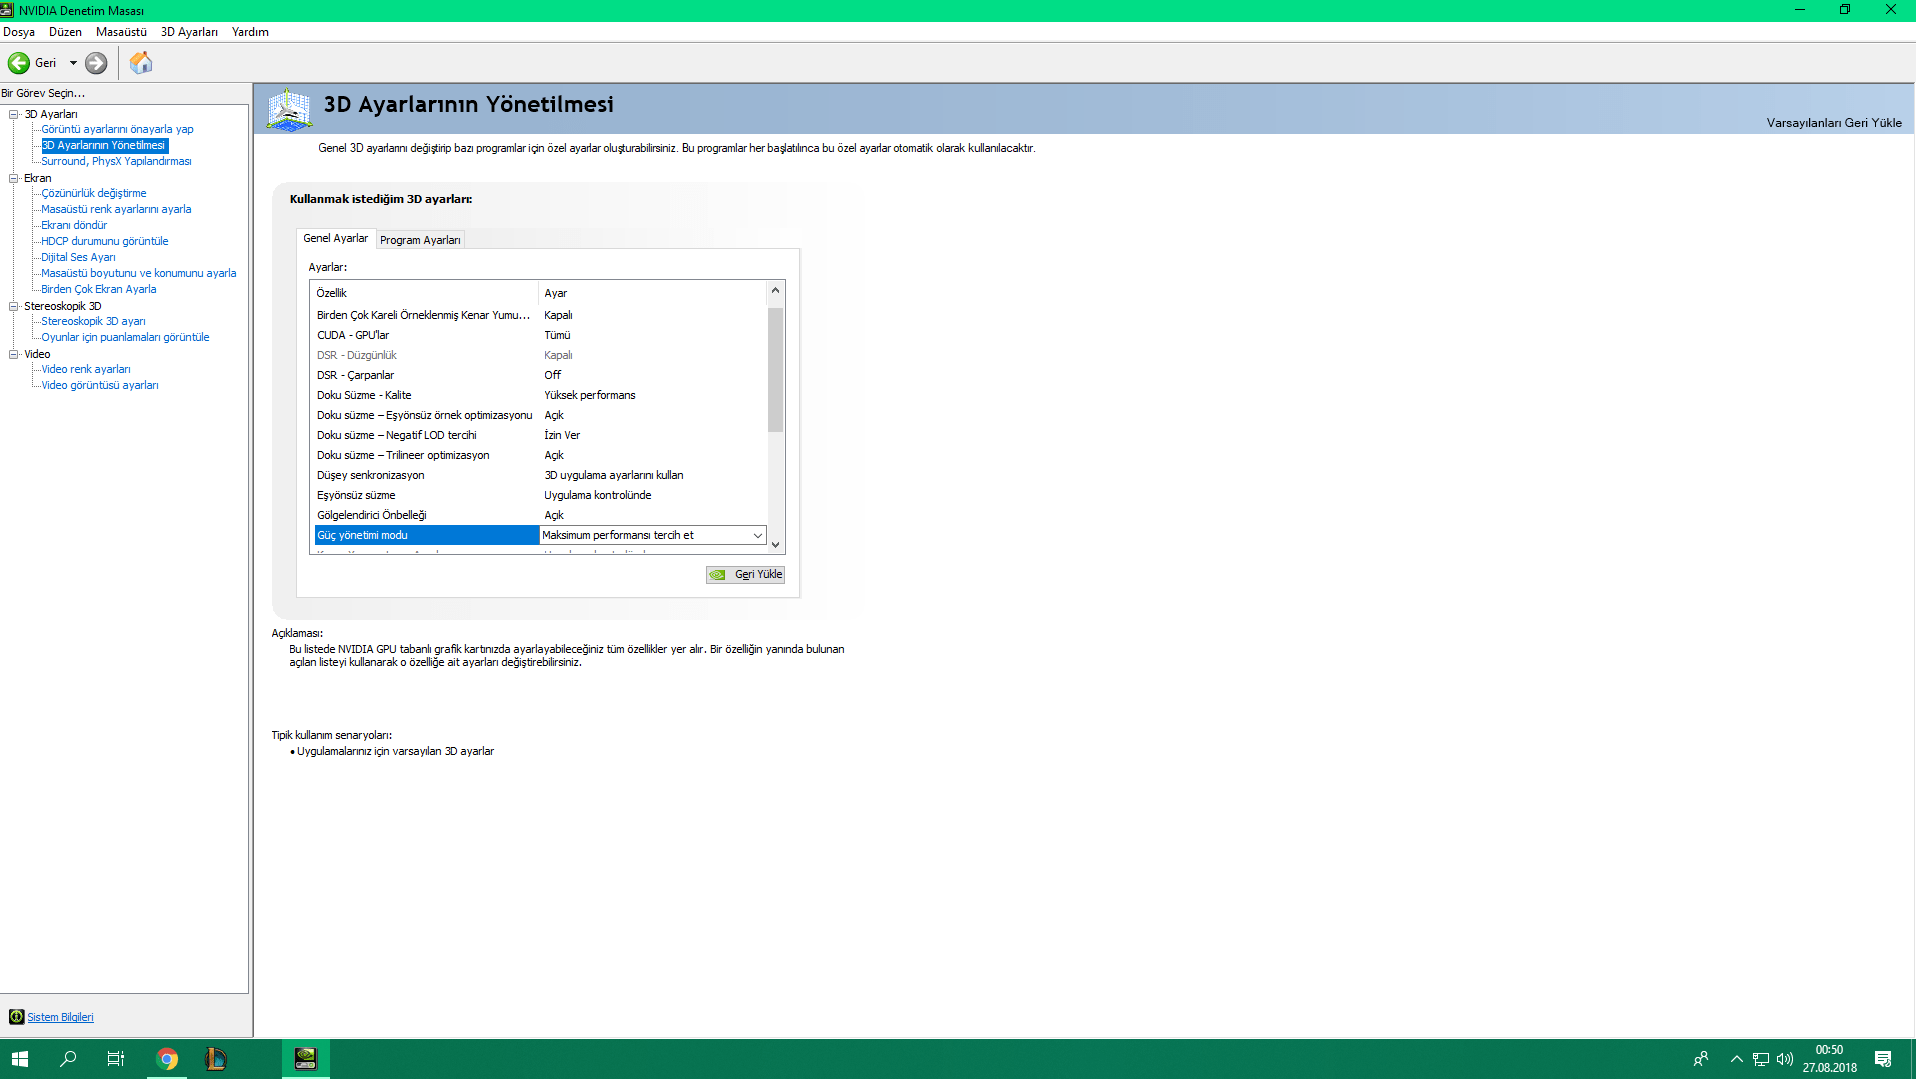The image size is (1916, 1079).
Task: Click the Sistem Bilgileri icon
Action: coord(17,1017)
